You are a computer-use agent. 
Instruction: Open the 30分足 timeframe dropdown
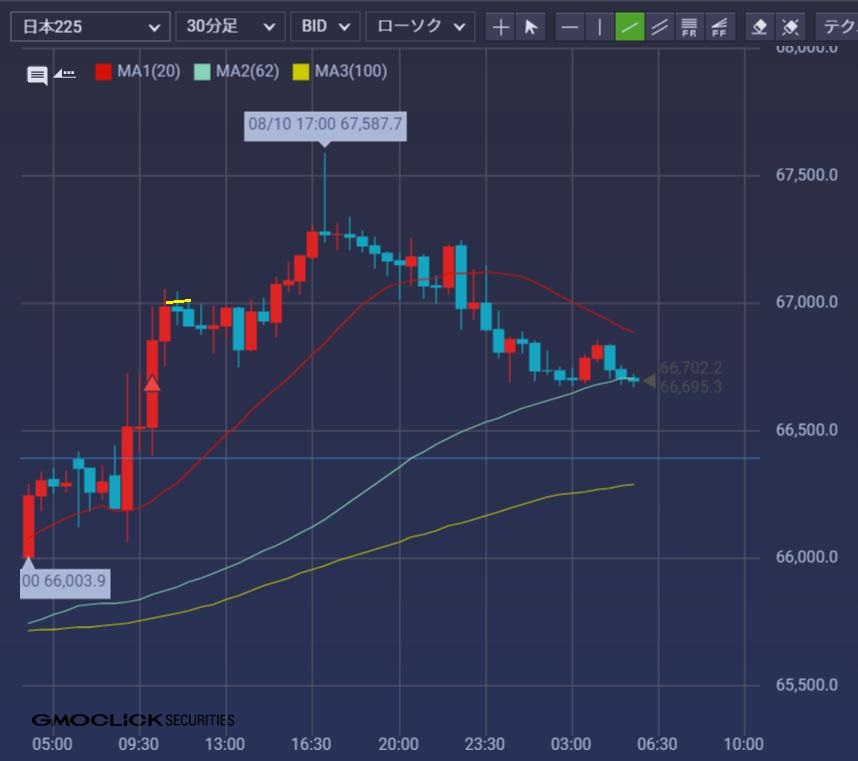(230, 27)
